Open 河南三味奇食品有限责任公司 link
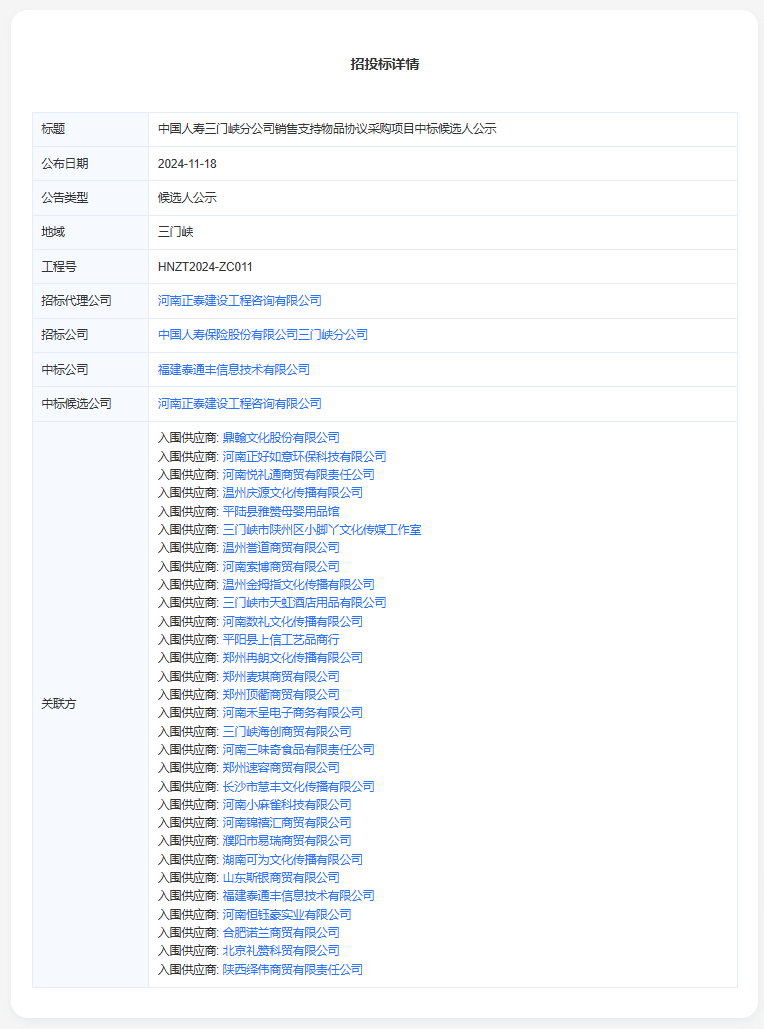The image size is (764, 1029). pyautogui.click(x=298, y=750)
